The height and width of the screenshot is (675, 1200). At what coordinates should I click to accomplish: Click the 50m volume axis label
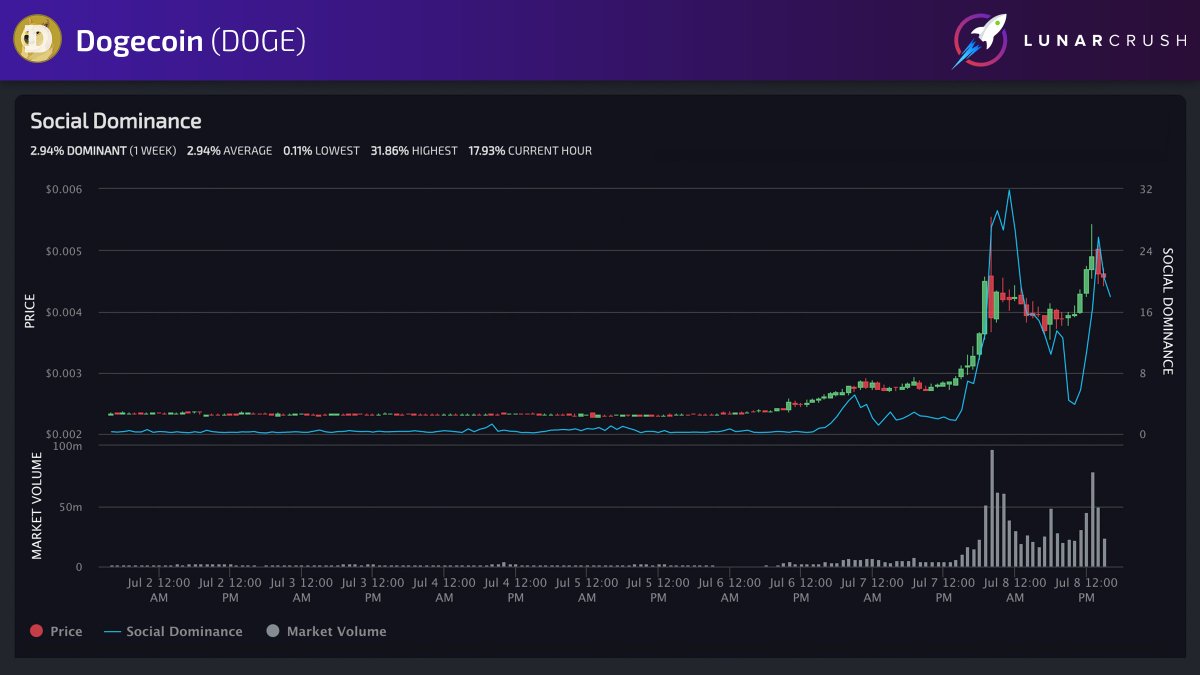(71, 507)
